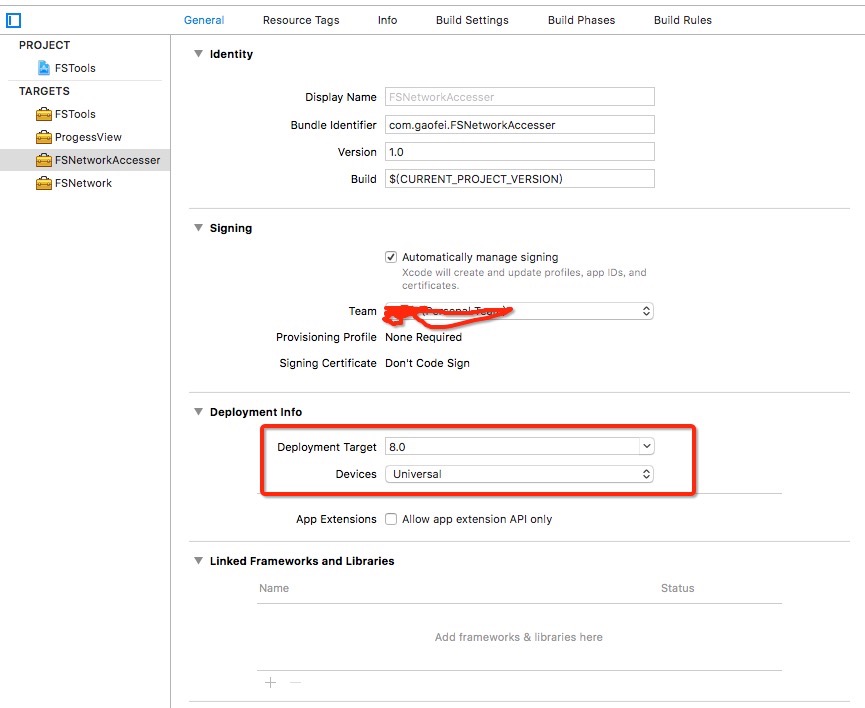Image resolution: width=865 pixels, height=708 pixels.
Task: Collapse the Identity section
Action: 198,54
